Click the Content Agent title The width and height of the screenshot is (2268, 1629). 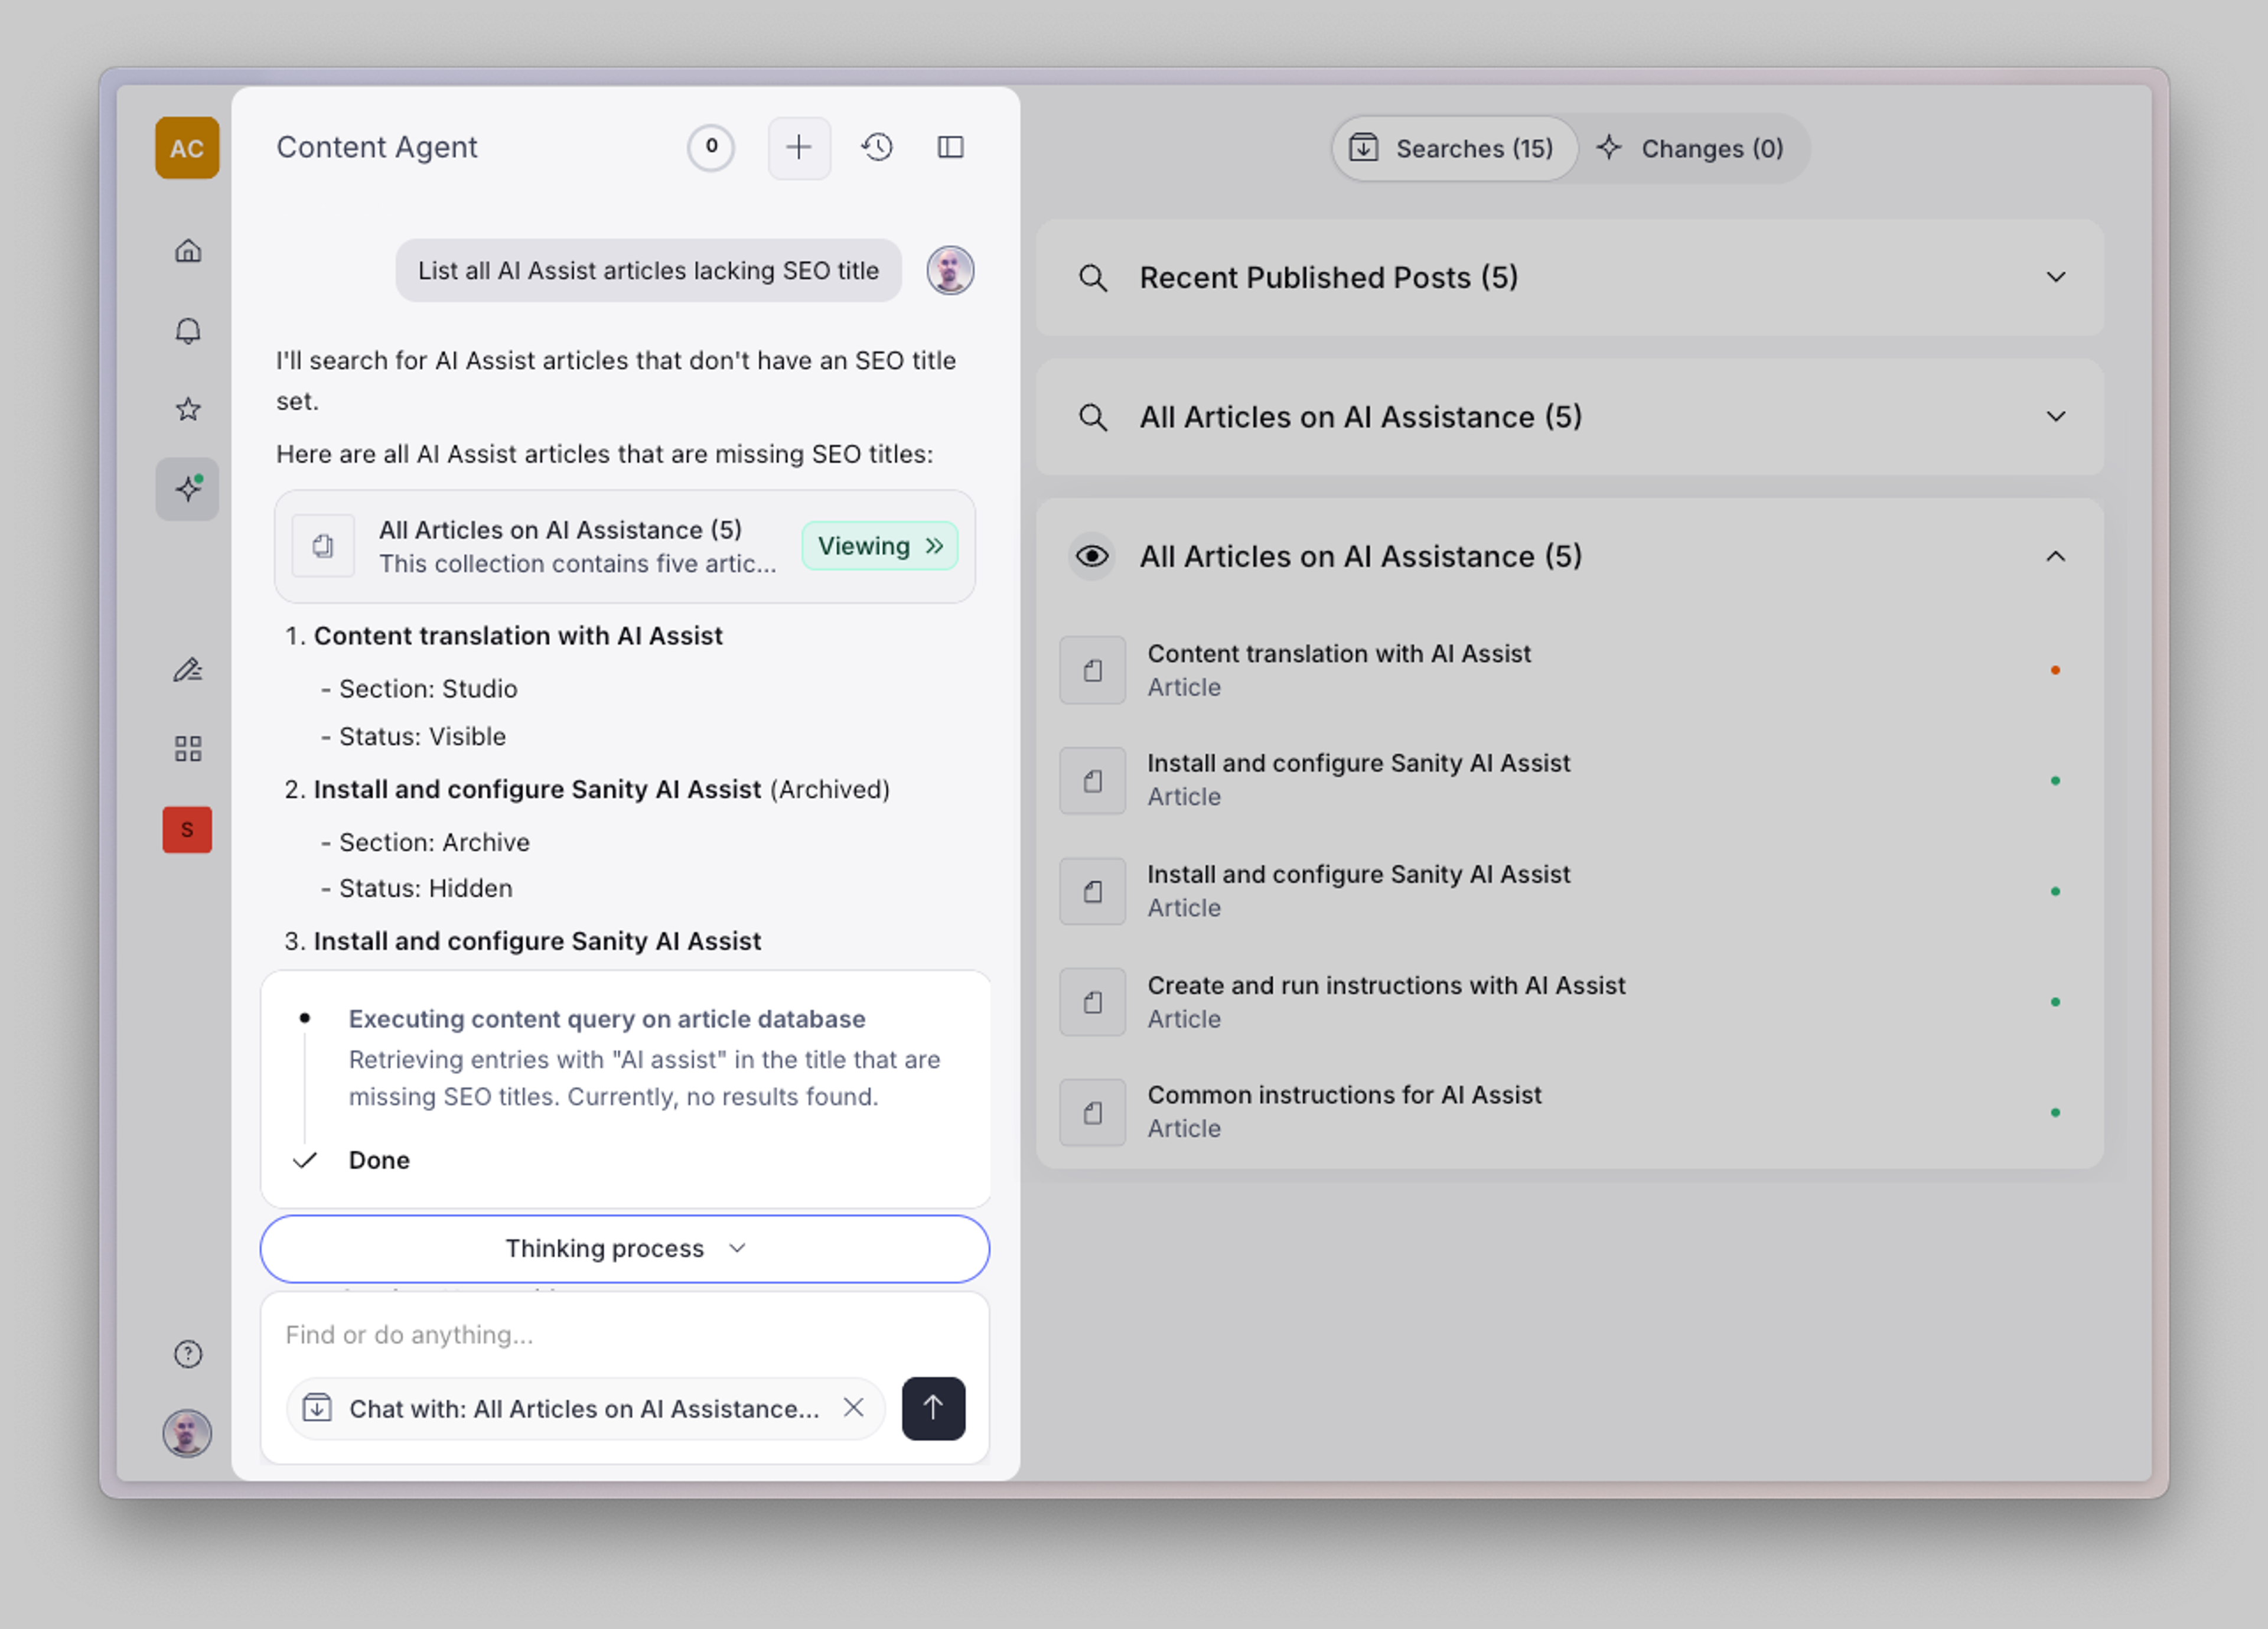point(377,147)
